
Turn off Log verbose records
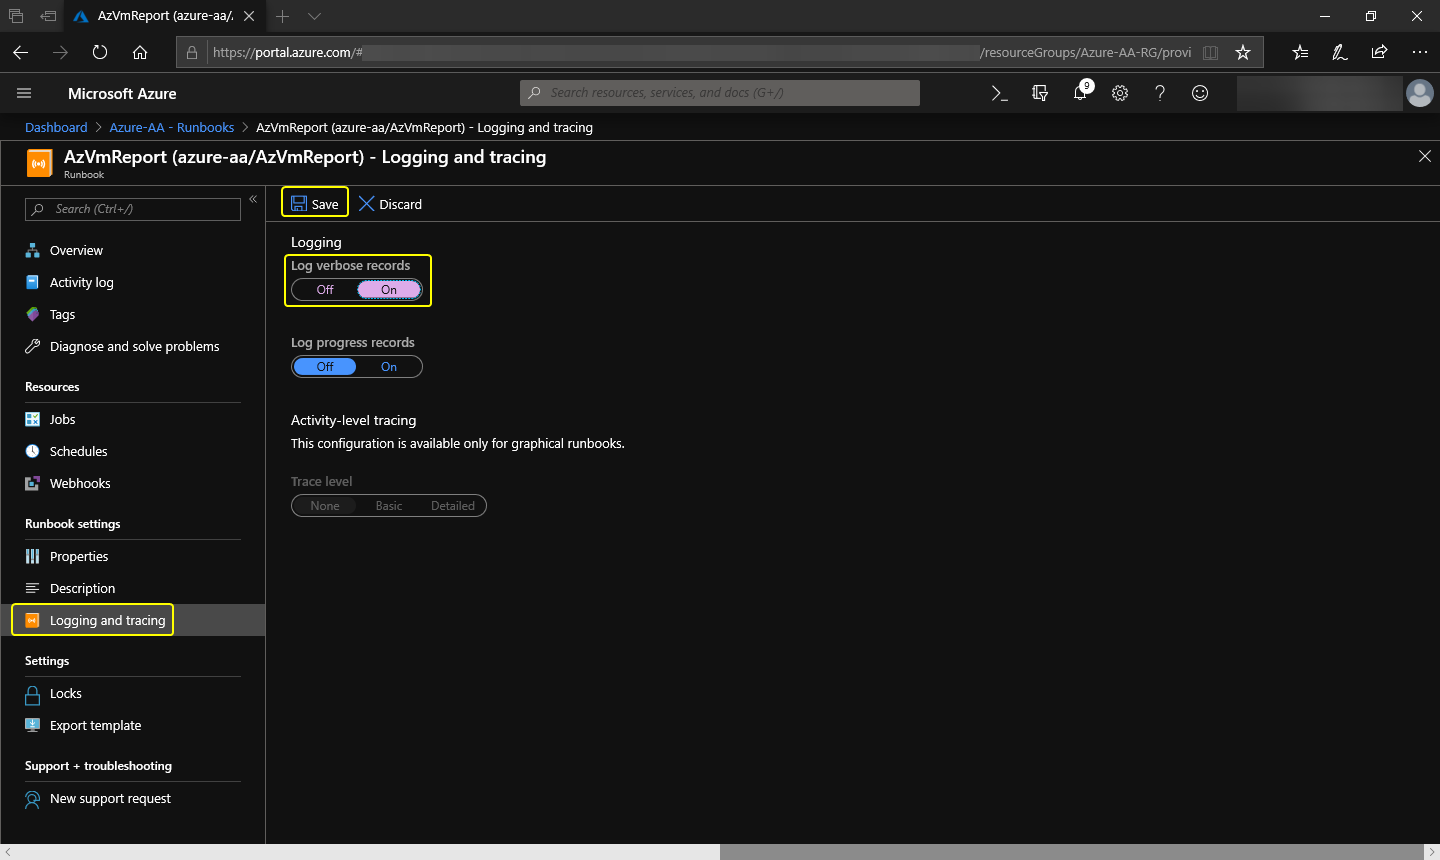pyautogui.click(x=325, y=290)
